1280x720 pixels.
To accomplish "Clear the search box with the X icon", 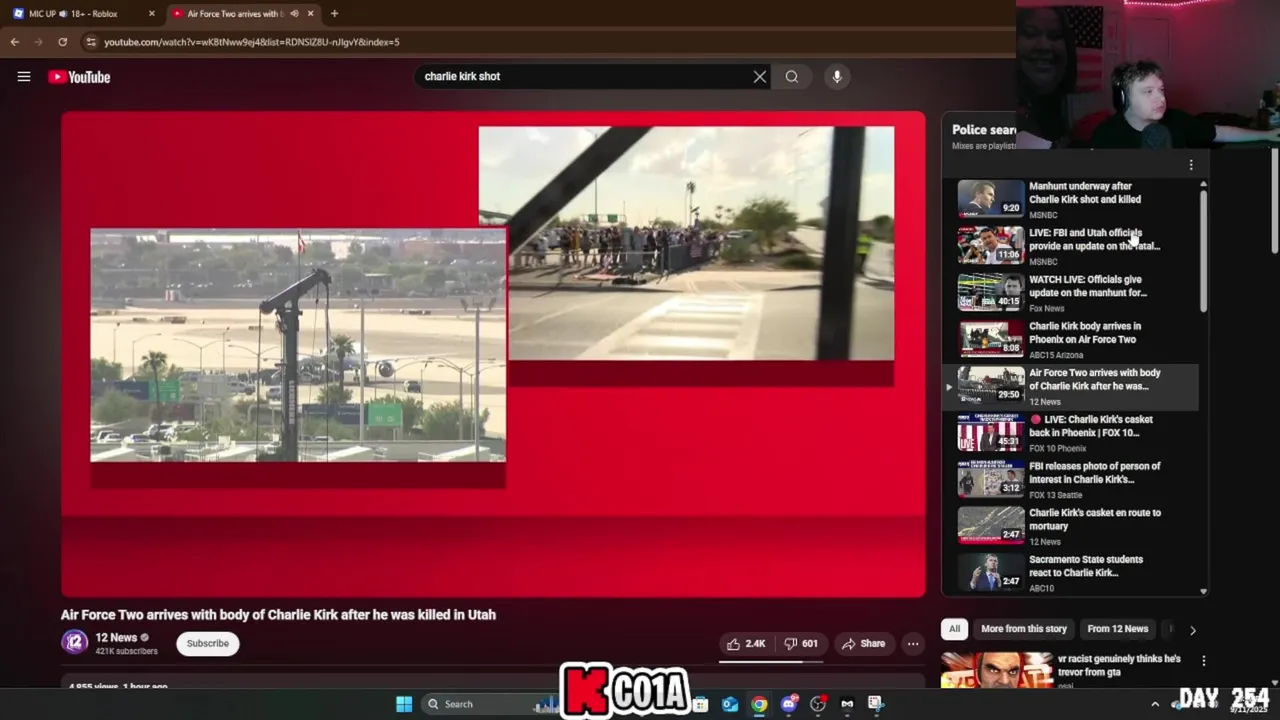I will click(760, 76).
